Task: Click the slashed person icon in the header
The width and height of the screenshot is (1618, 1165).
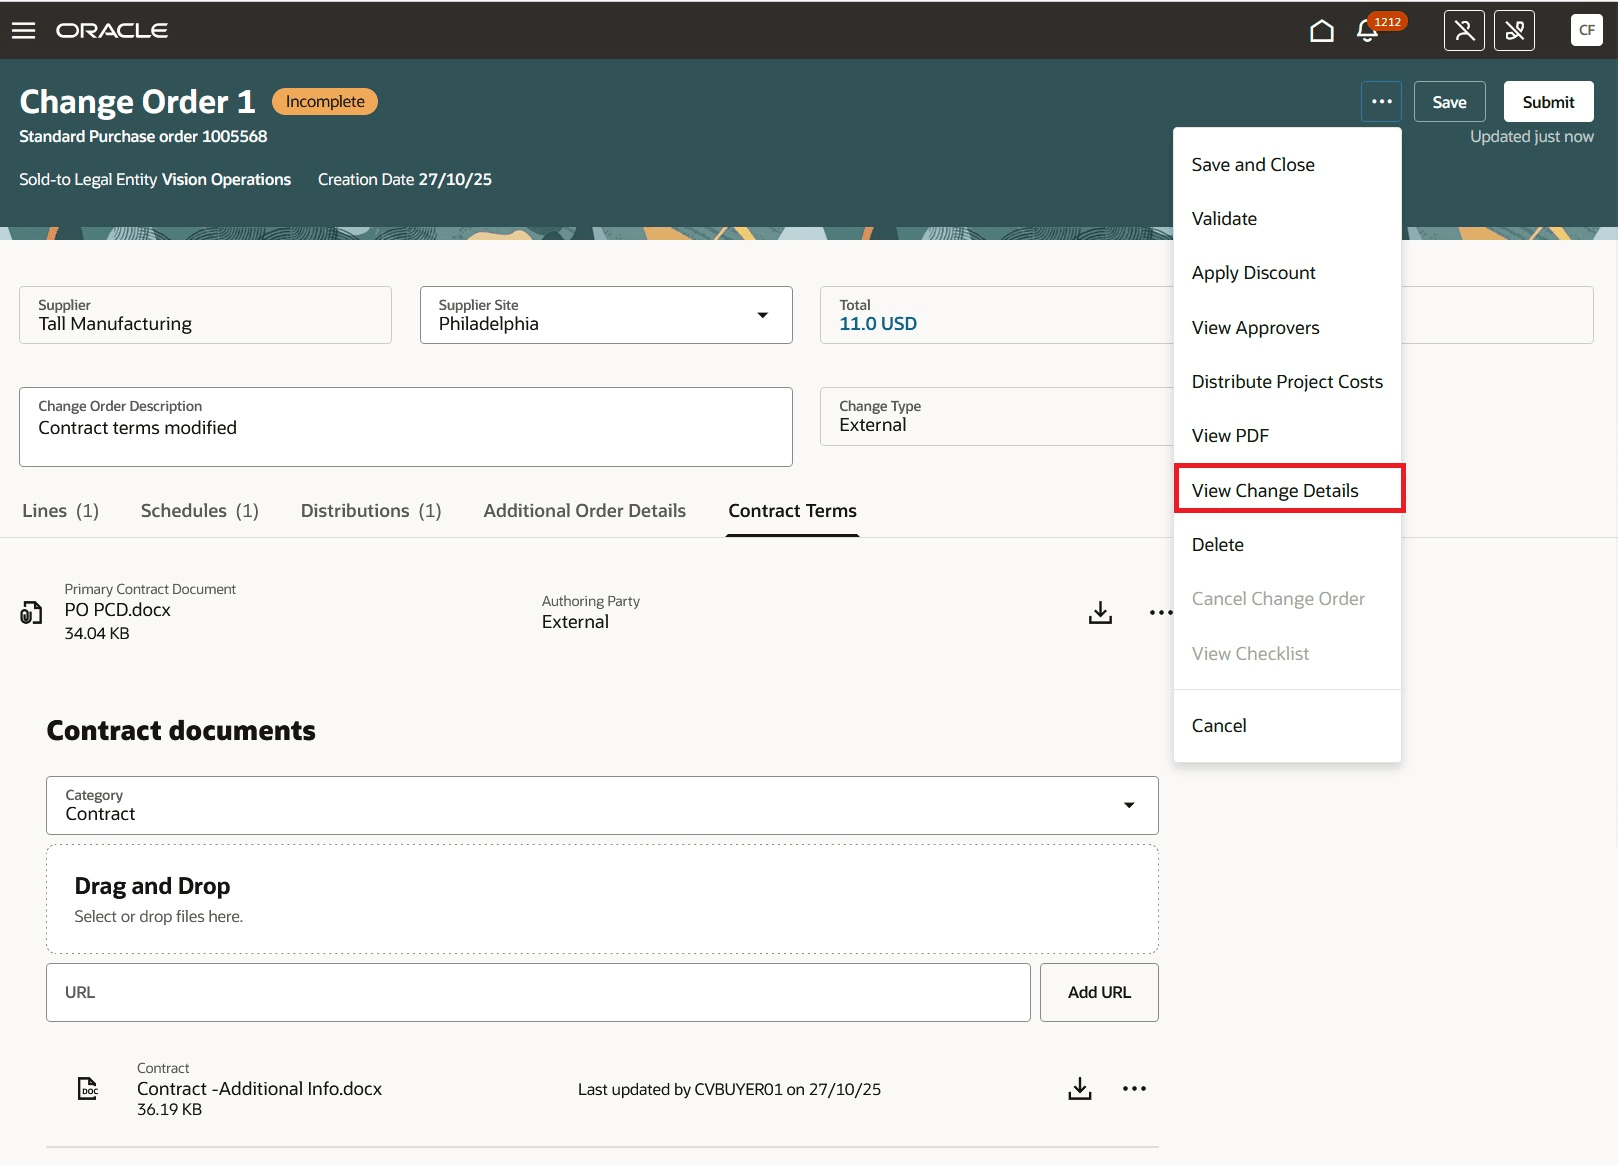Action: 1463,30
